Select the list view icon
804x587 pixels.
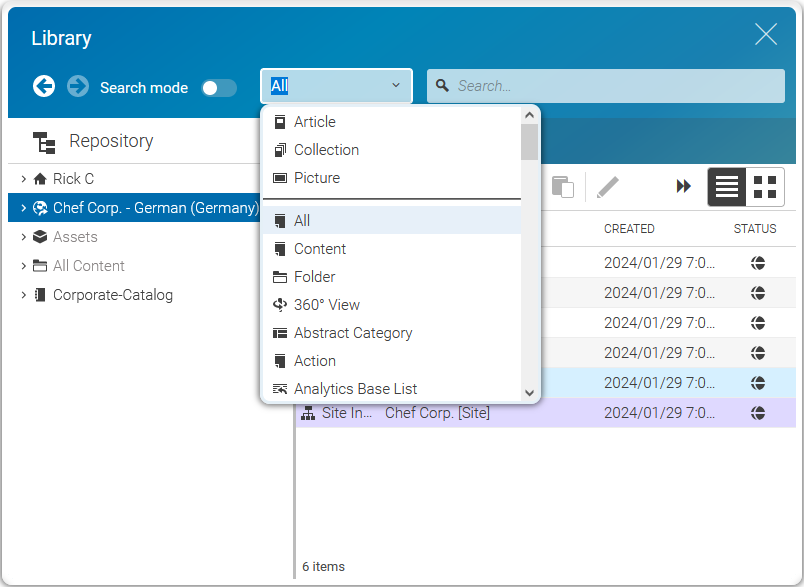[x=727, y=187]
